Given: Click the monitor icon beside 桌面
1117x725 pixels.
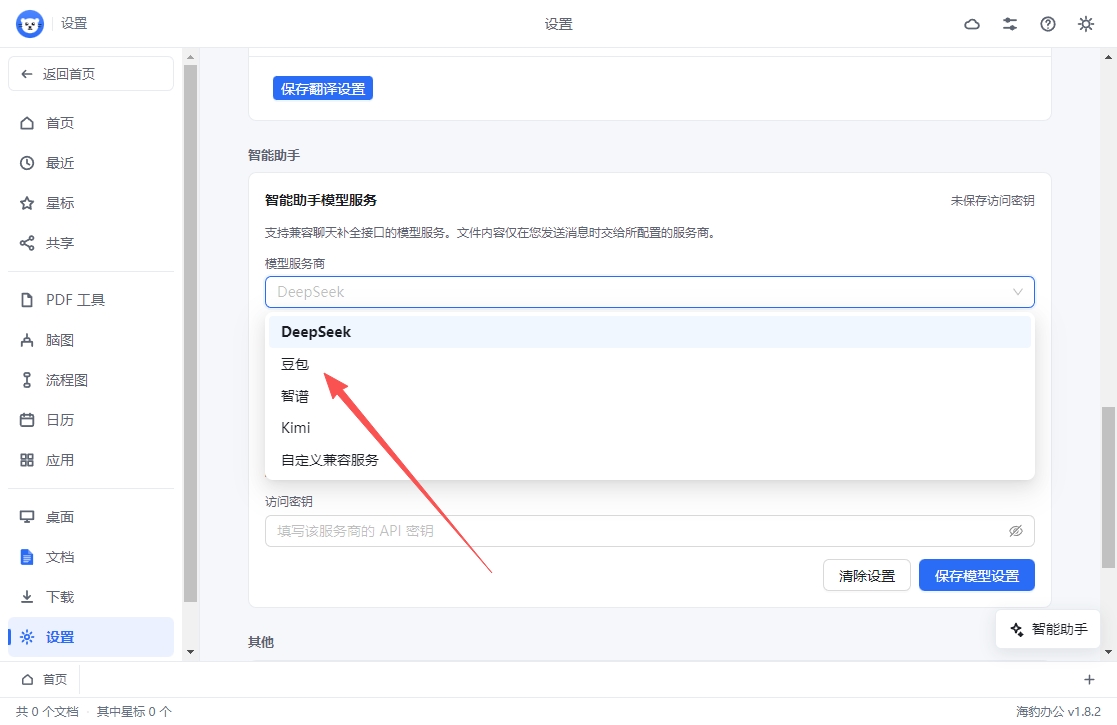Looking at the screenshot, I should tap(27, 517).
